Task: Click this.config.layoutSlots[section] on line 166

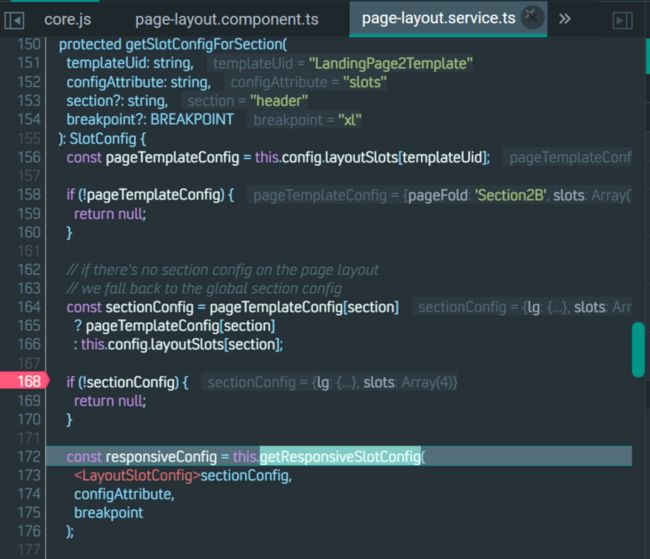Action: 179,345
